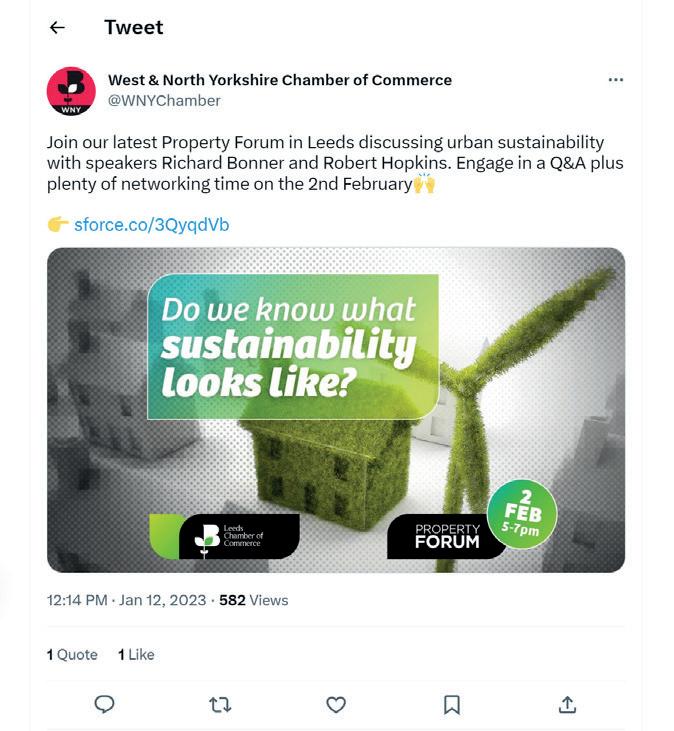Like the tweet with the heart icon
This screenshot has height=731, width=674.
tap(336, 704)
